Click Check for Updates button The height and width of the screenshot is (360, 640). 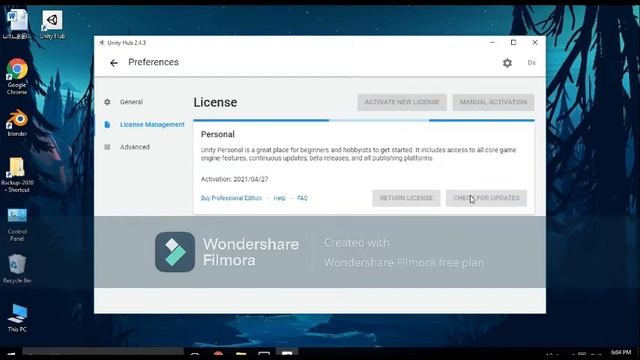tap(486, 198)
